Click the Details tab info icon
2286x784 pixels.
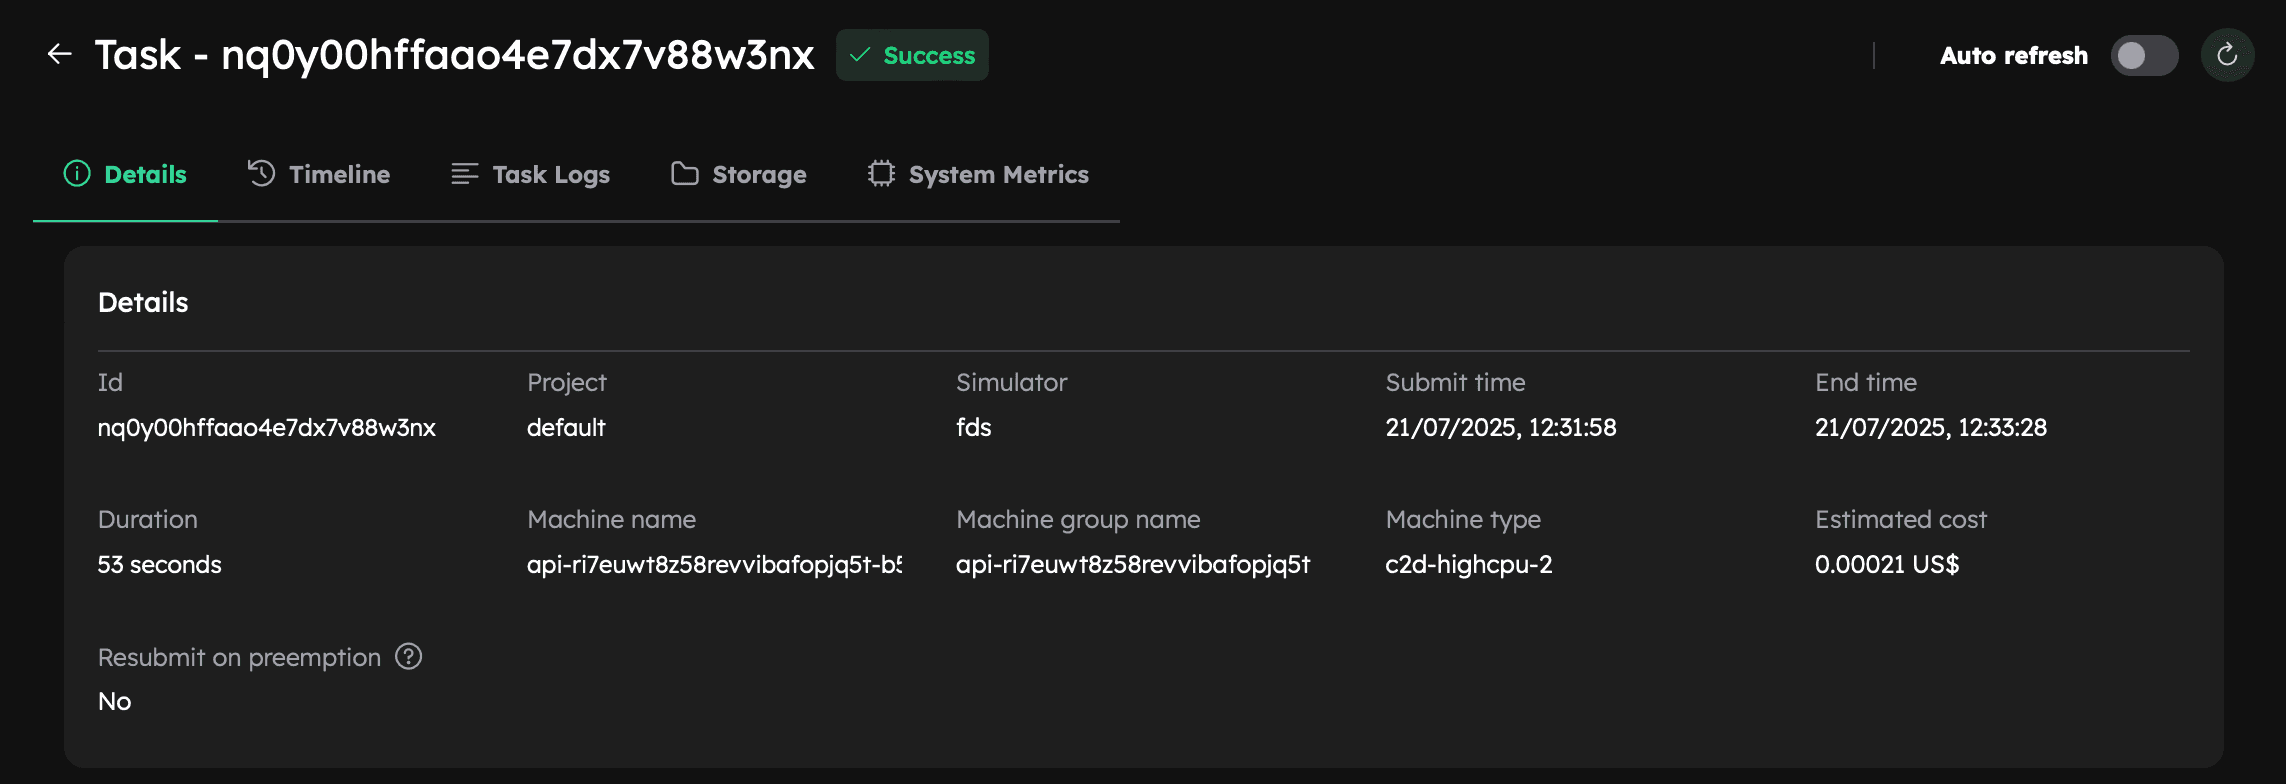click(77, 174)
